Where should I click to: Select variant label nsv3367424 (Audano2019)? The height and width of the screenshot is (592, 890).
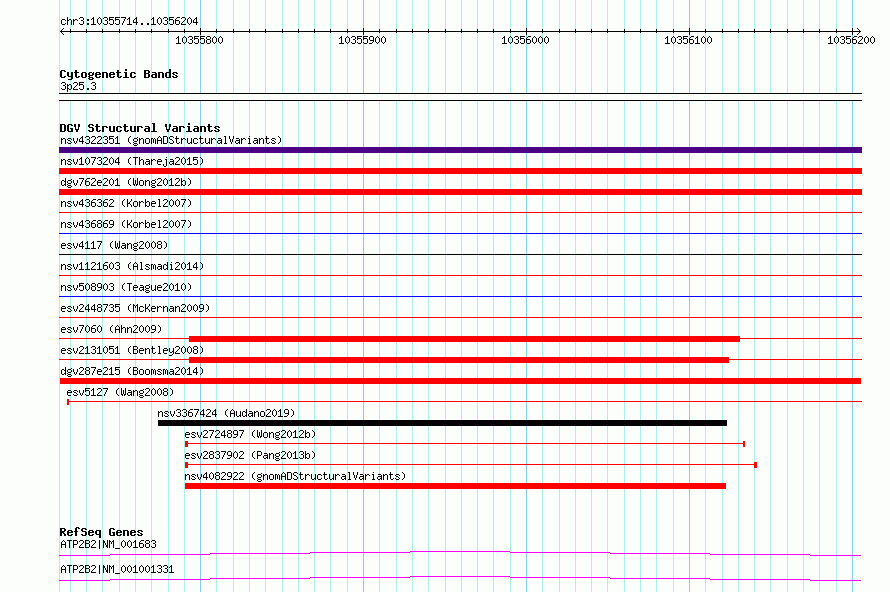click(226, 413)
